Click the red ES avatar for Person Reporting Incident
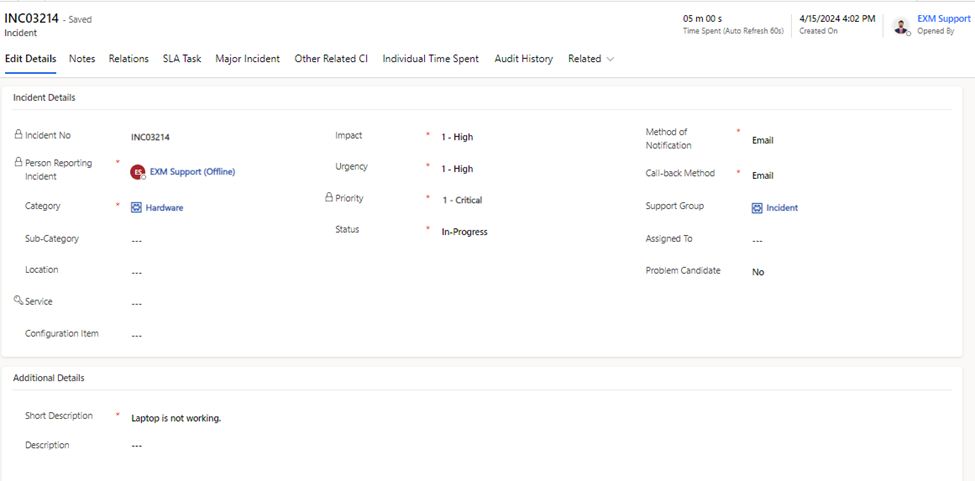The height and width of the screenshot is (481, 975). pyautogui.click(x=137, y=172)
